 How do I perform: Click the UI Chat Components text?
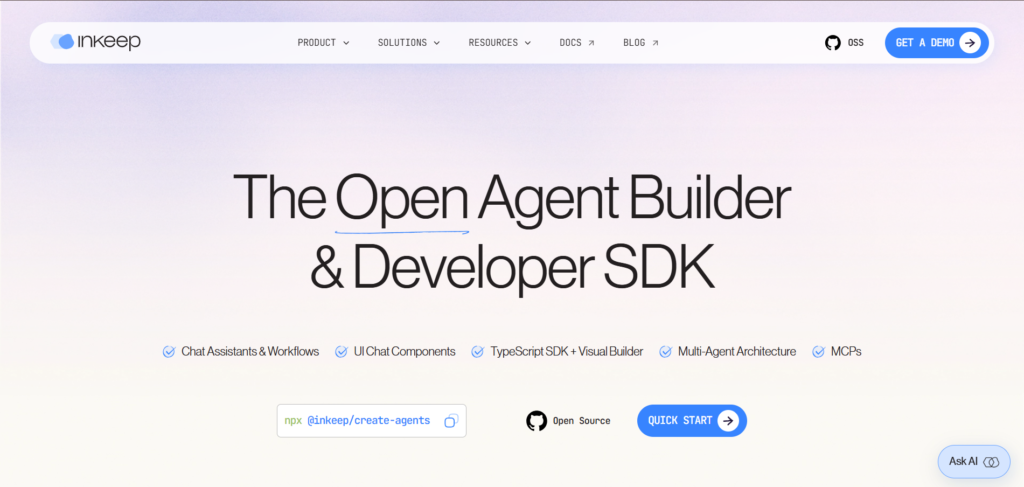pyautogui.click(x=405, y=351)
